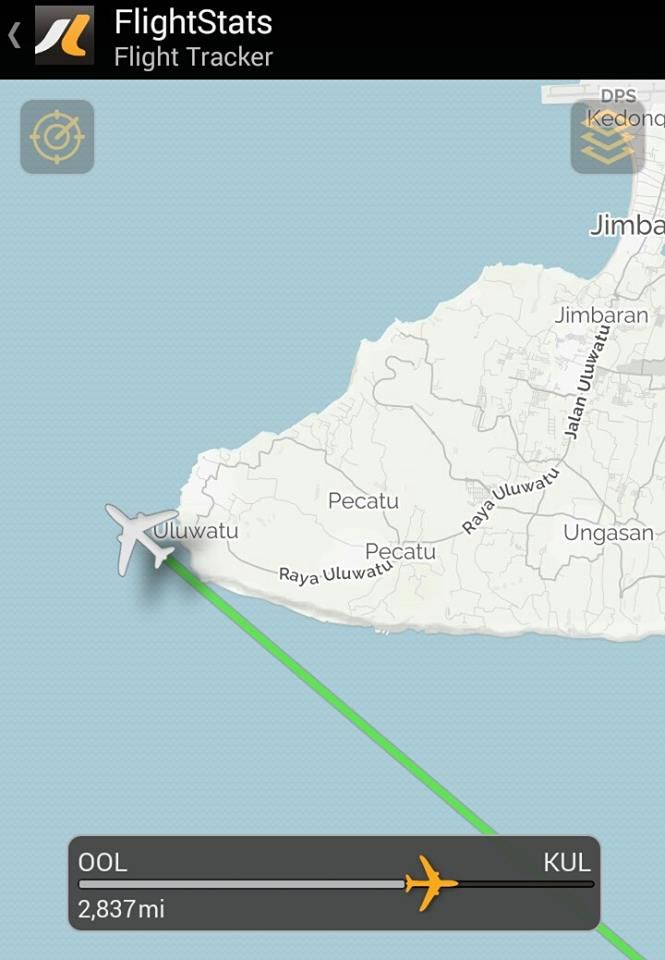The image size is (665, 960).
Task: Tap the KUL destination airport code
Action: [x=567, y=862]
